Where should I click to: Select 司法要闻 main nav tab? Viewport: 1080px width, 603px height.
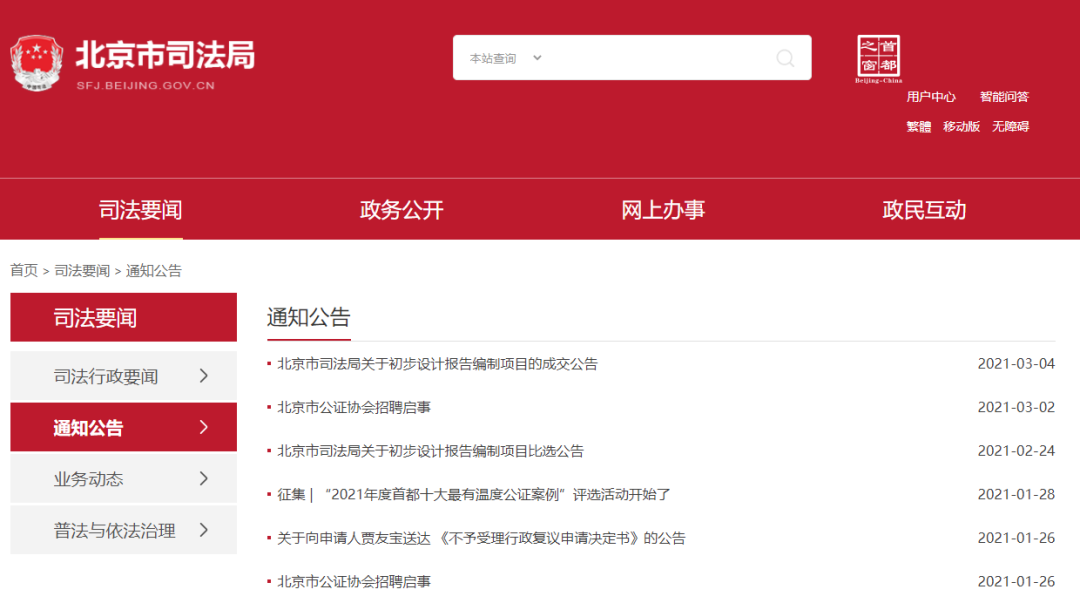click(x=141, y=209)
